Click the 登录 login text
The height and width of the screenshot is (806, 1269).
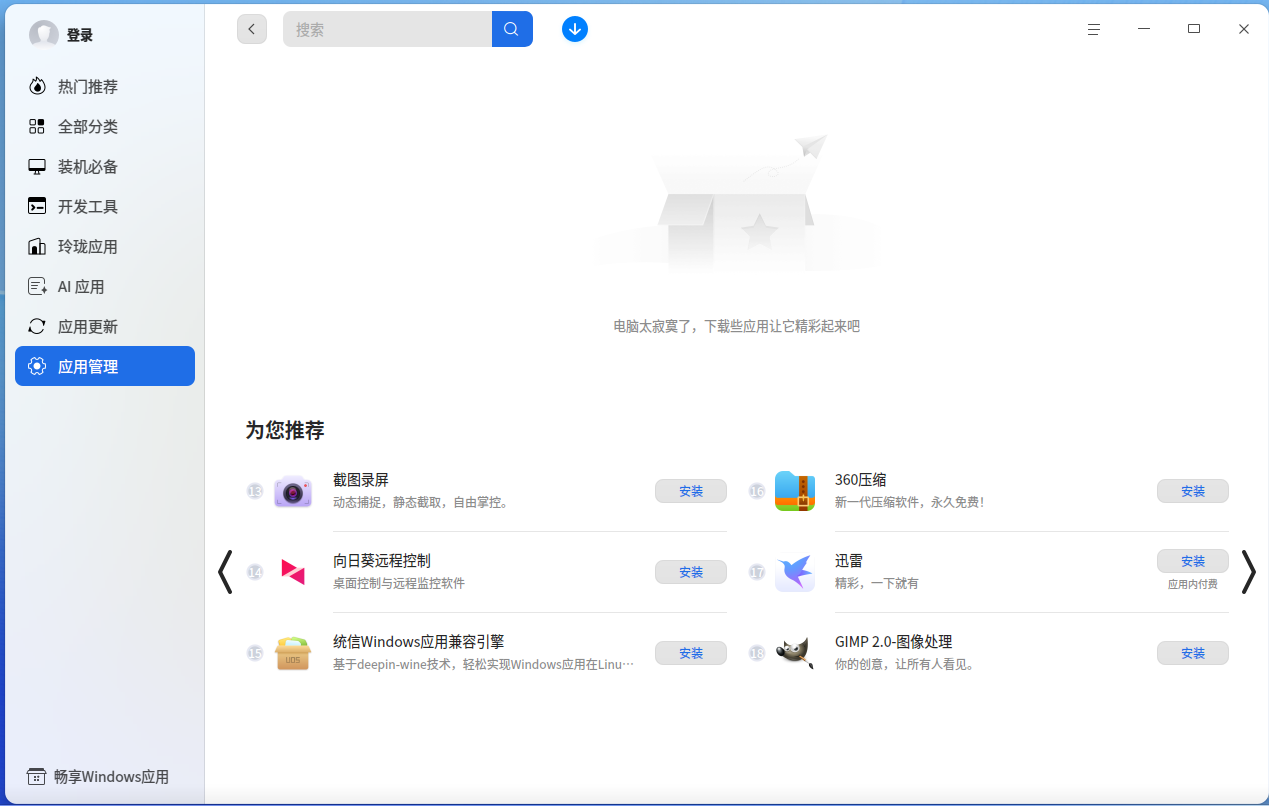80,35
